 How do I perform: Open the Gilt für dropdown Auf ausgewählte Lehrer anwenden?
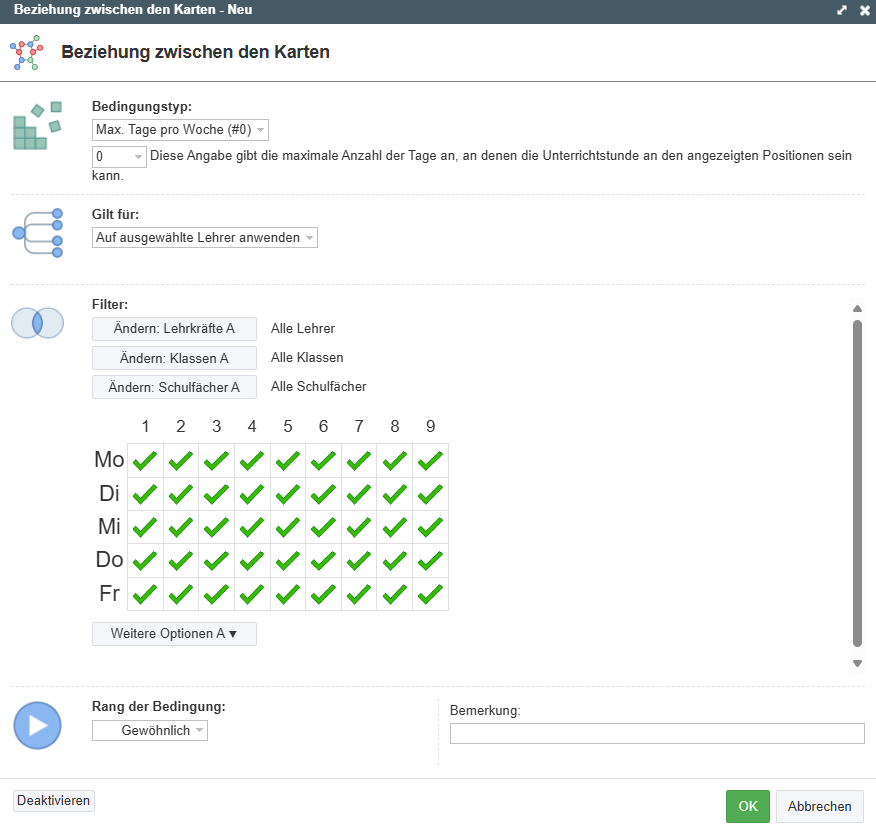click(x=204, y=237)
